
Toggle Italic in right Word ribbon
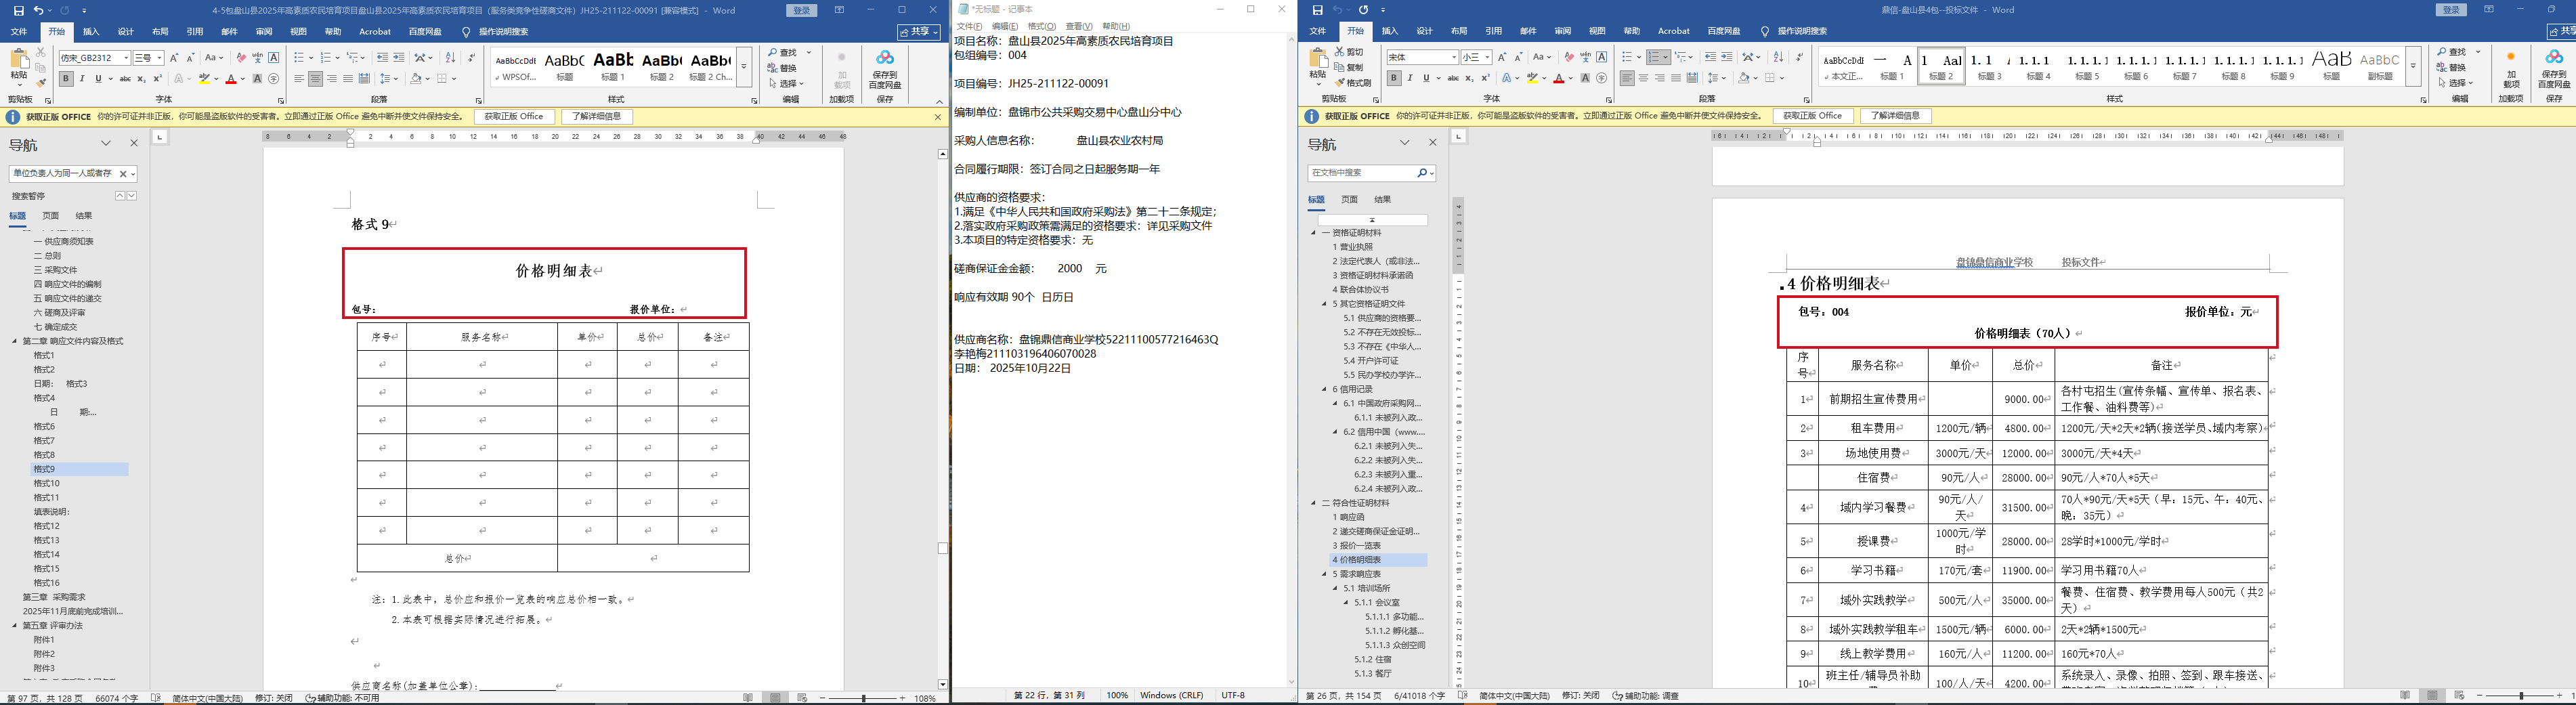click(1410, 78)
